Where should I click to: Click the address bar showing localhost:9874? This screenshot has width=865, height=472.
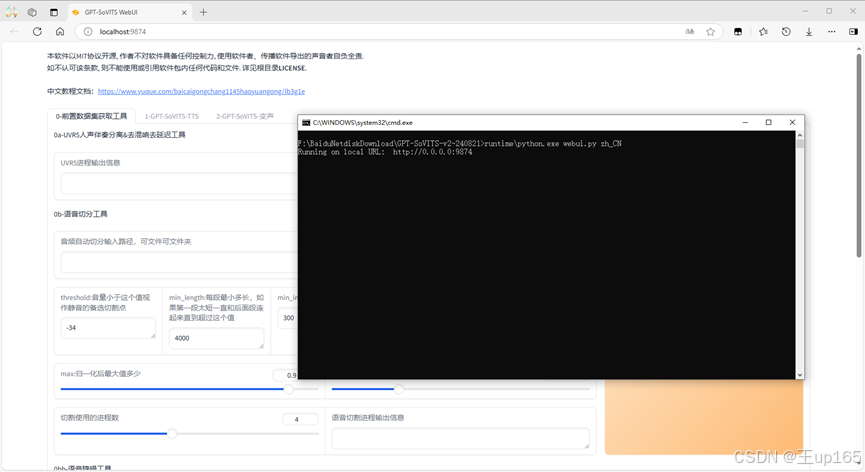(x=386, y=31)
